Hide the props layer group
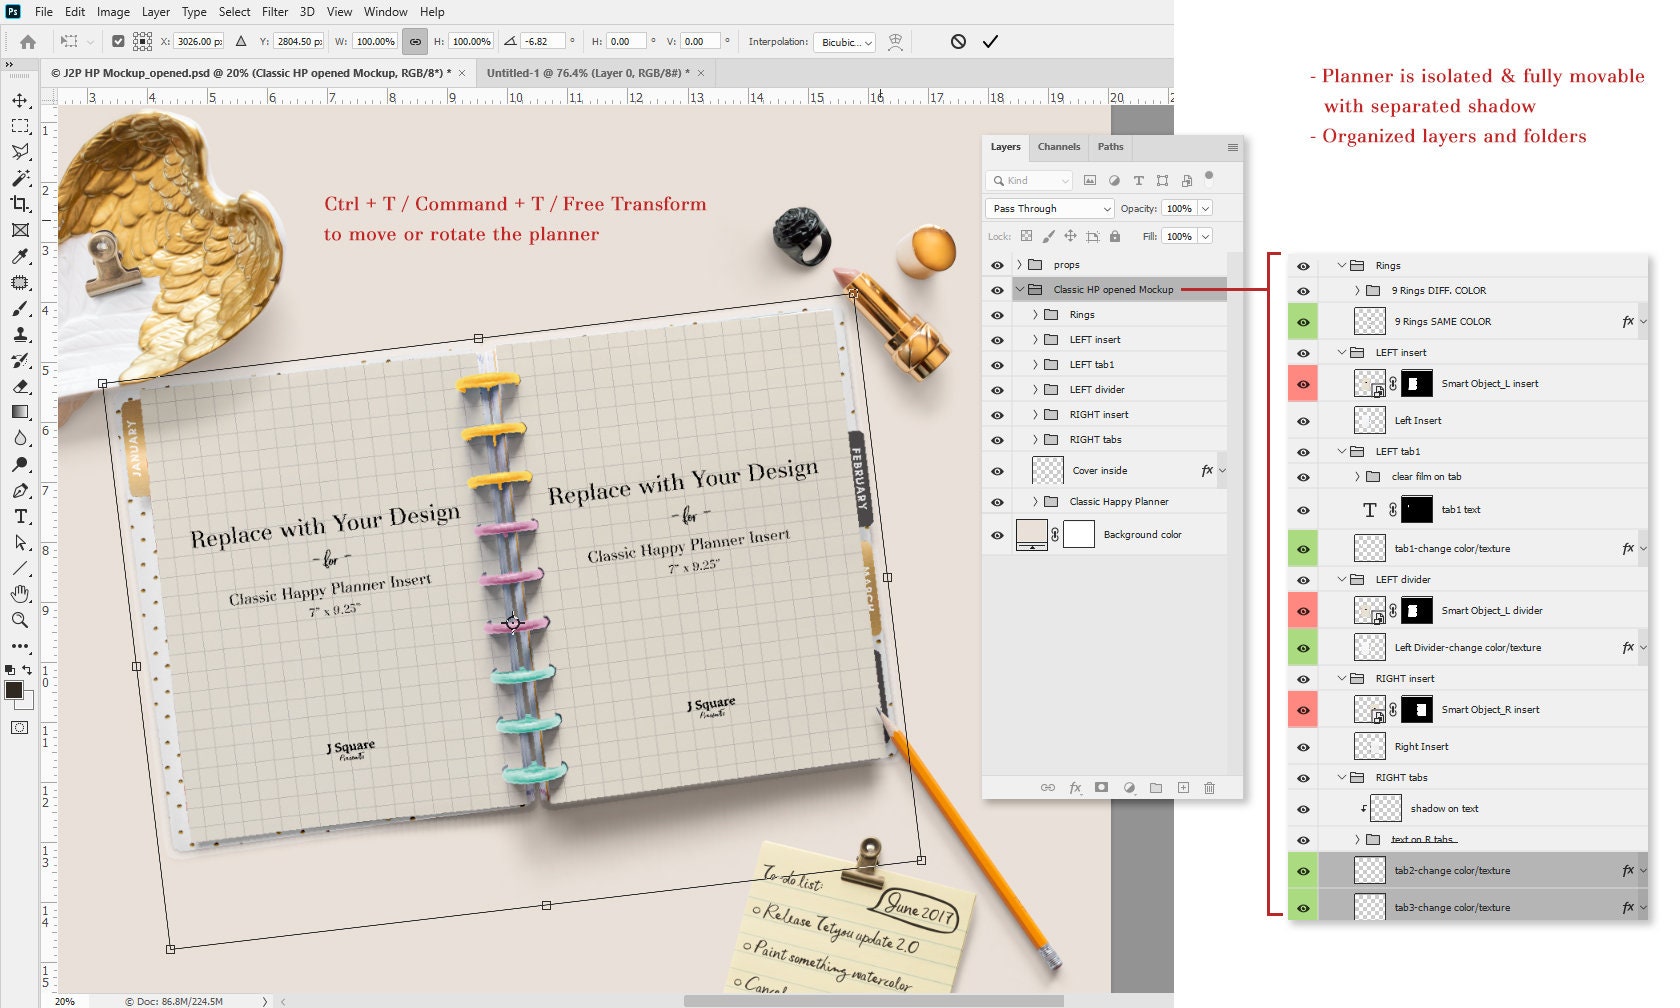 pyautogui.click(x=997, y=265)
